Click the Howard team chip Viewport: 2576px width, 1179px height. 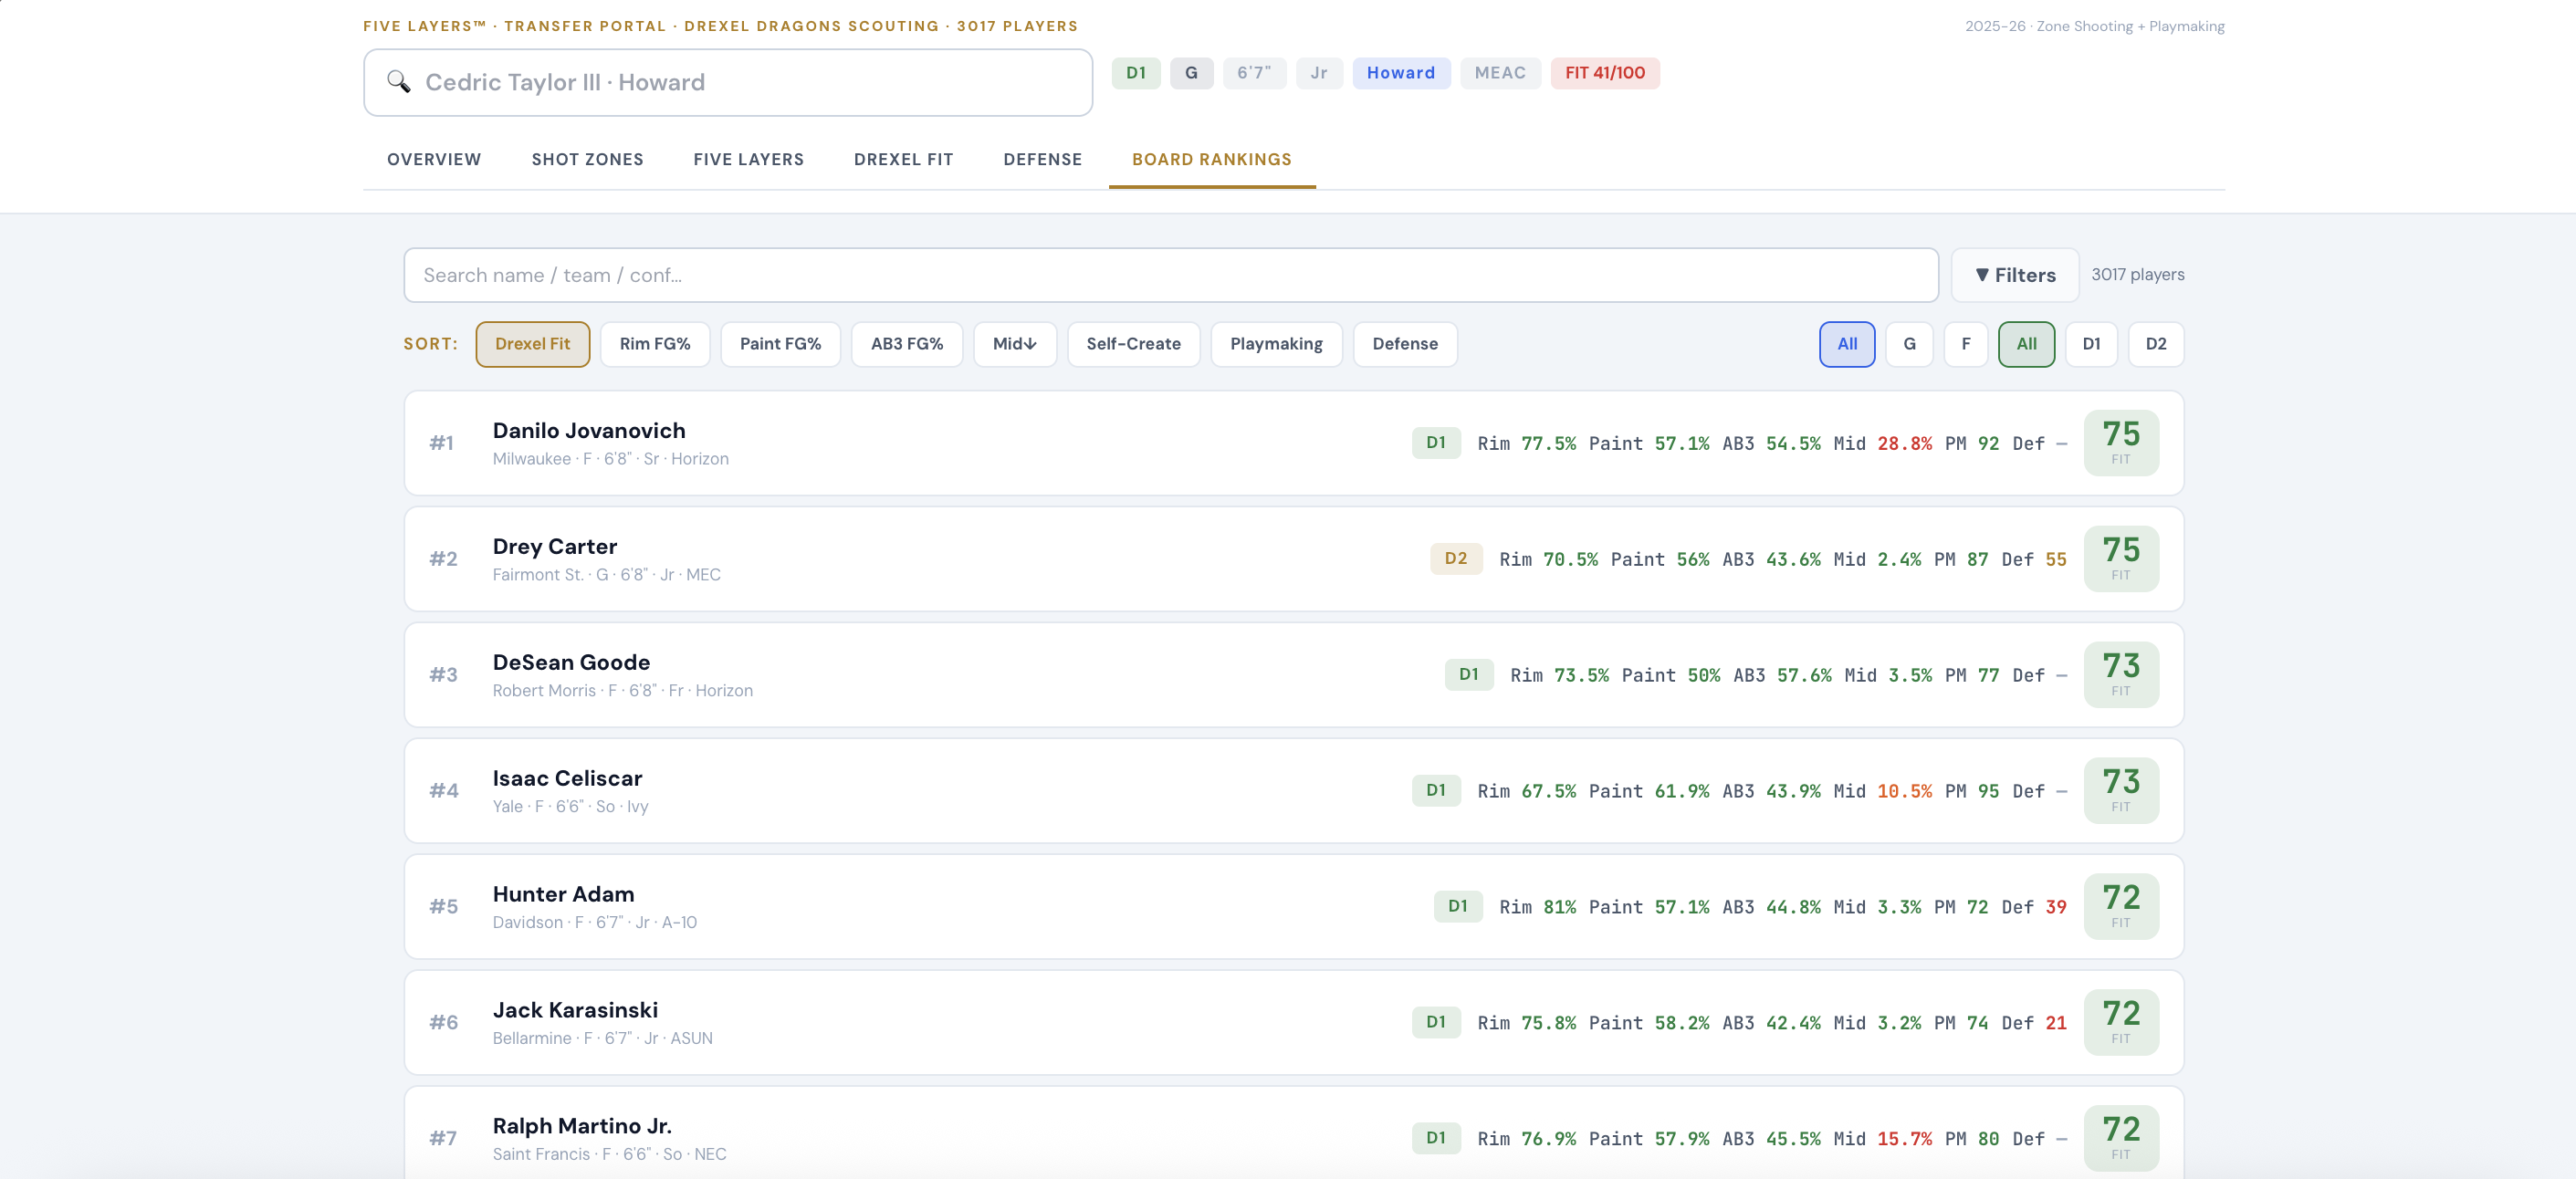1400,73
